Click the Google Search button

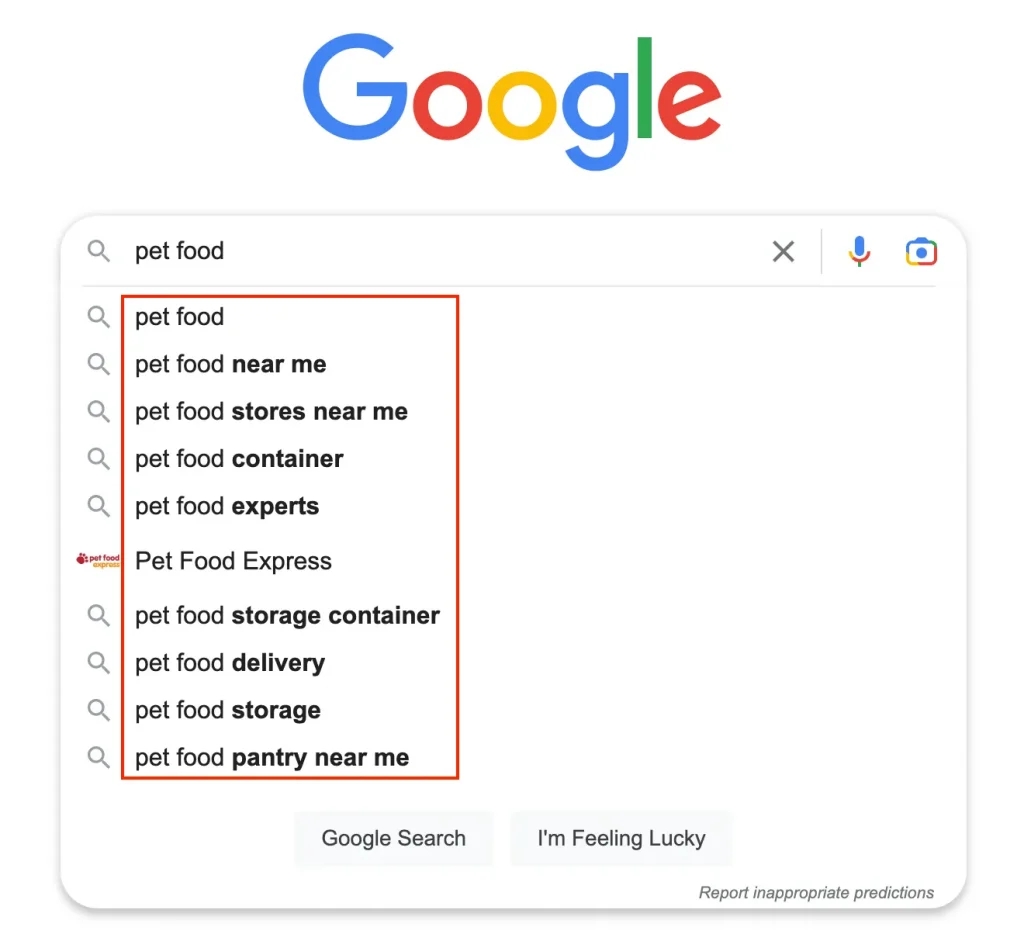point(394,838)
